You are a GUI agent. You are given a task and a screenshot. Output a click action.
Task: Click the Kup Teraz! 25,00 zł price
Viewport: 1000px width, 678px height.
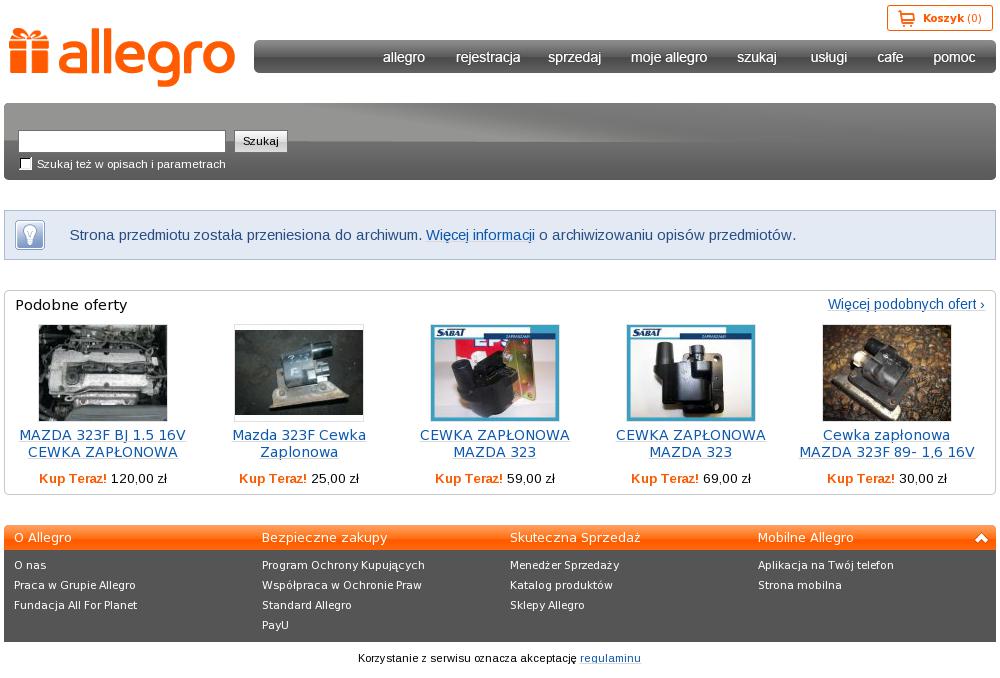(299, 478)
